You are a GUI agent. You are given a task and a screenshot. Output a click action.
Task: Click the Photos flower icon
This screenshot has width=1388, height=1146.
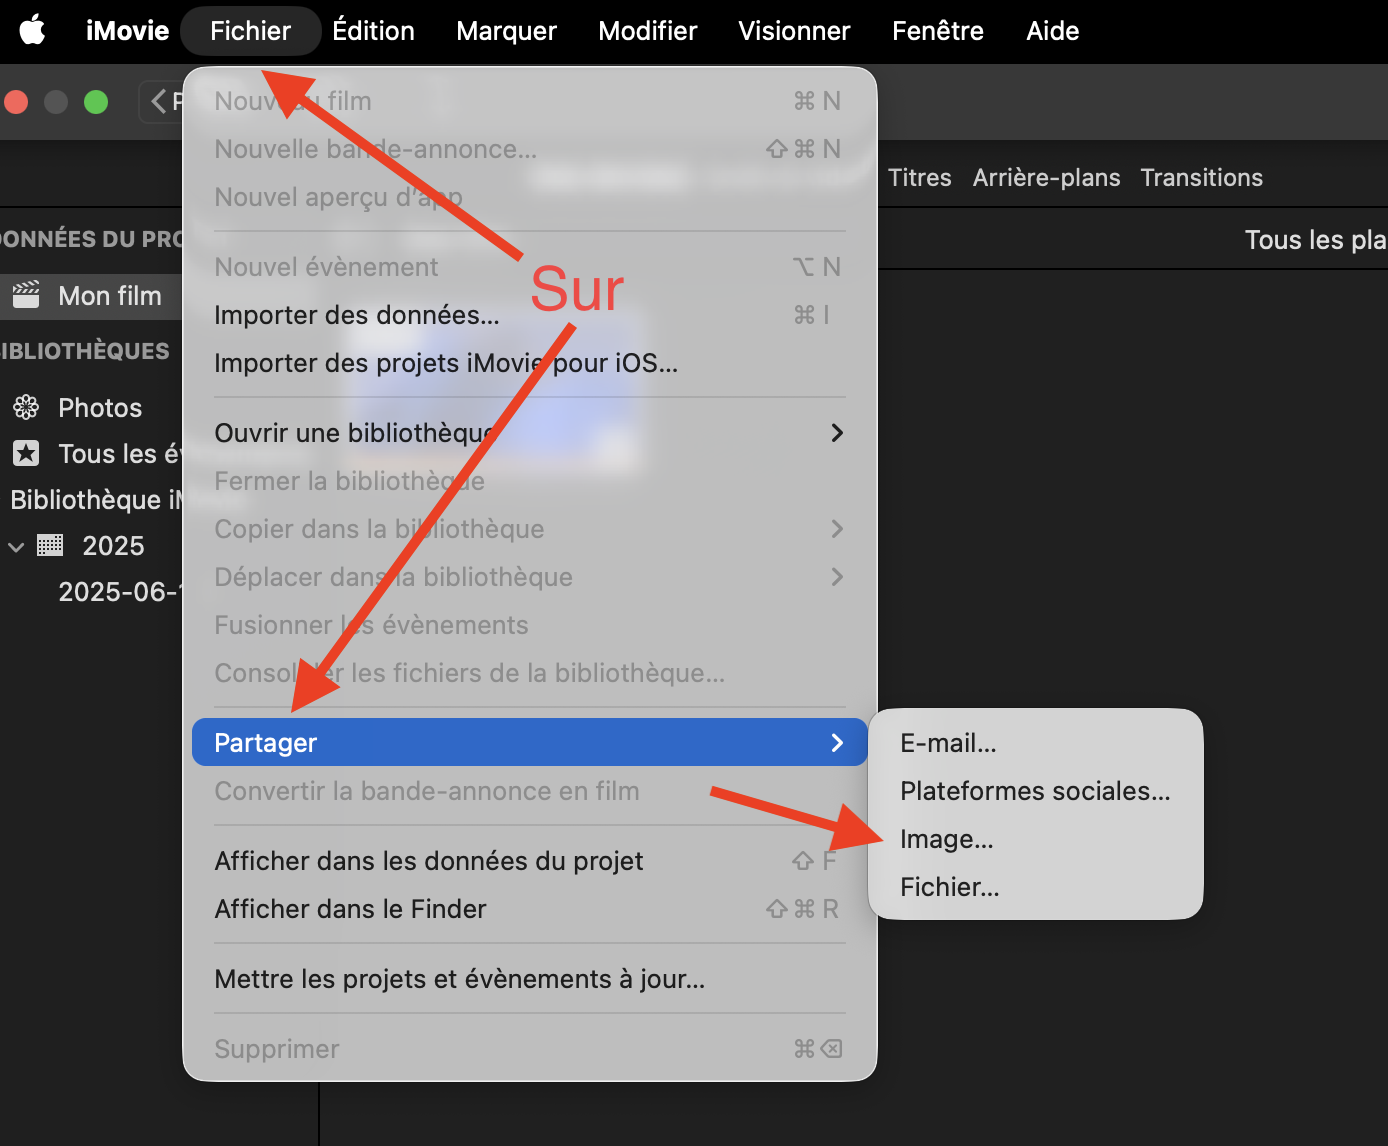click(26, 407)
